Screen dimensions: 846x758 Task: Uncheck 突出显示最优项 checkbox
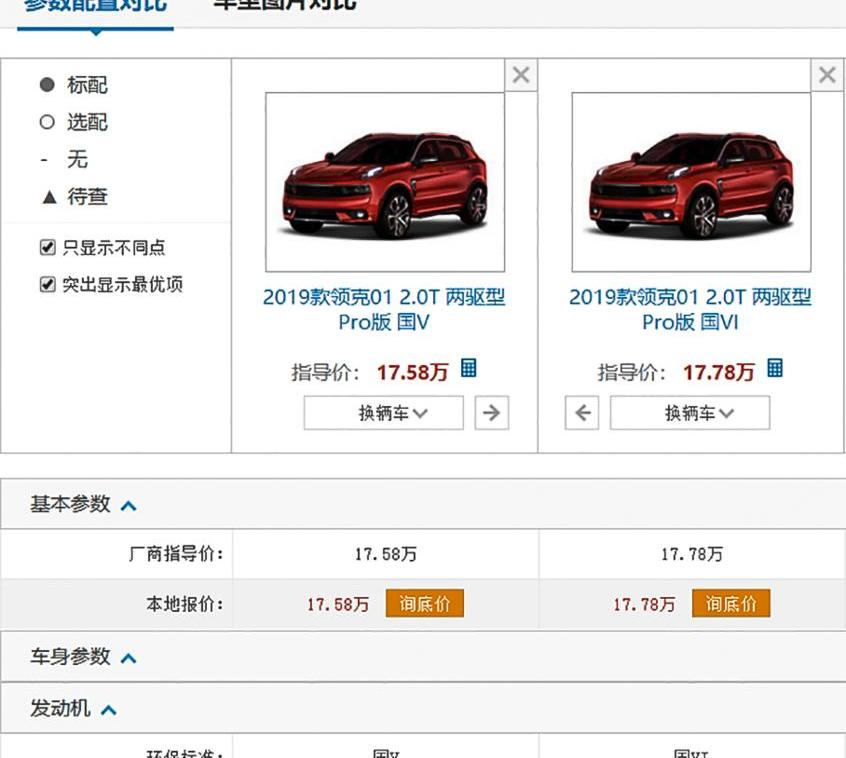click(x=47, y=284)
